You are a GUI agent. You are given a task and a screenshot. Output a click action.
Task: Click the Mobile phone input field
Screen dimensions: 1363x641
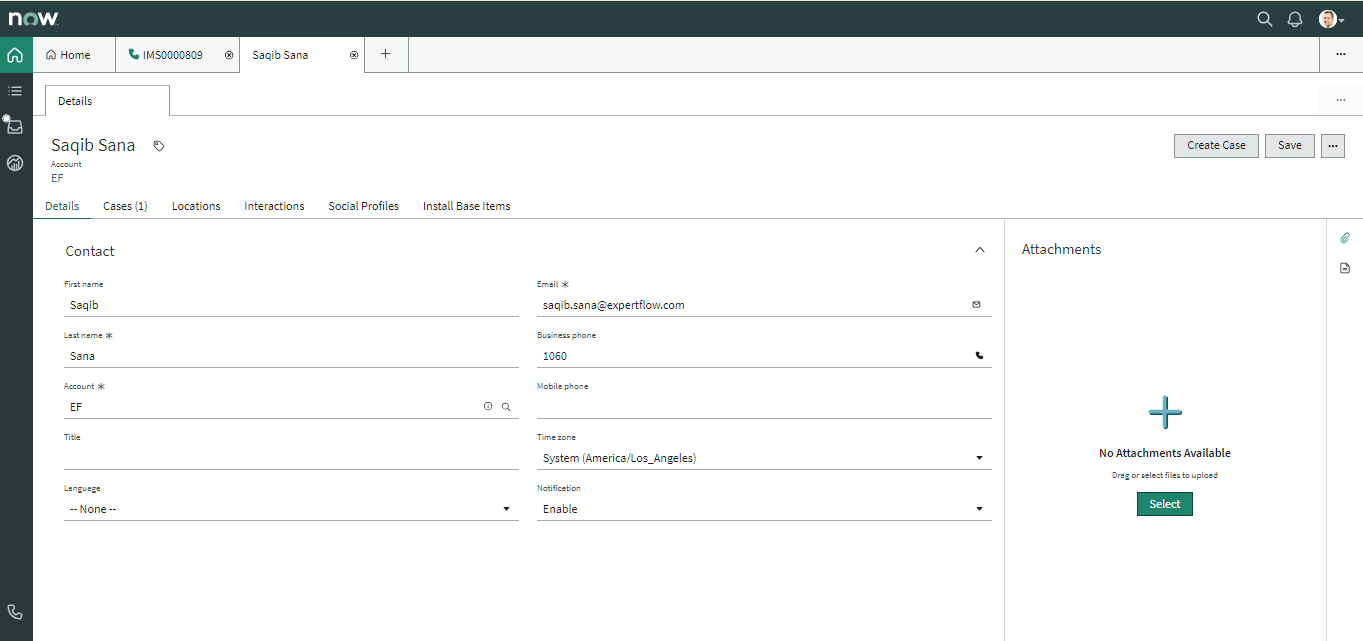(x=763, y=407)
